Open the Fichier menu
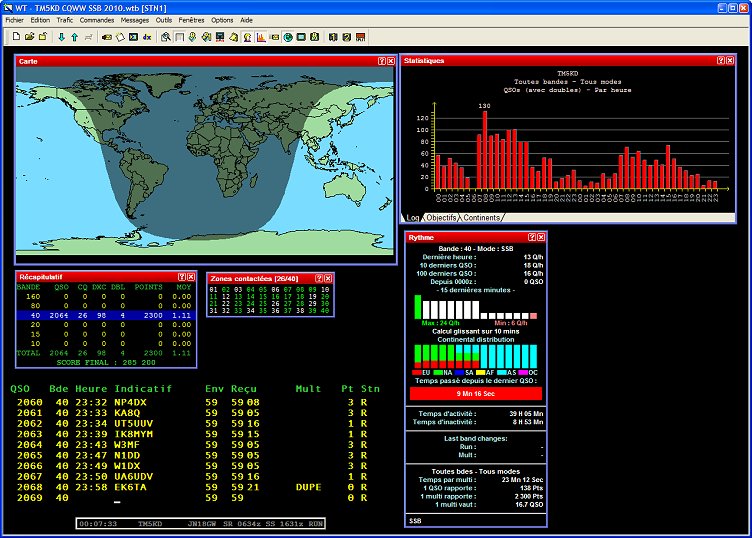The image size is (752, 538). [x=14, y=20]
